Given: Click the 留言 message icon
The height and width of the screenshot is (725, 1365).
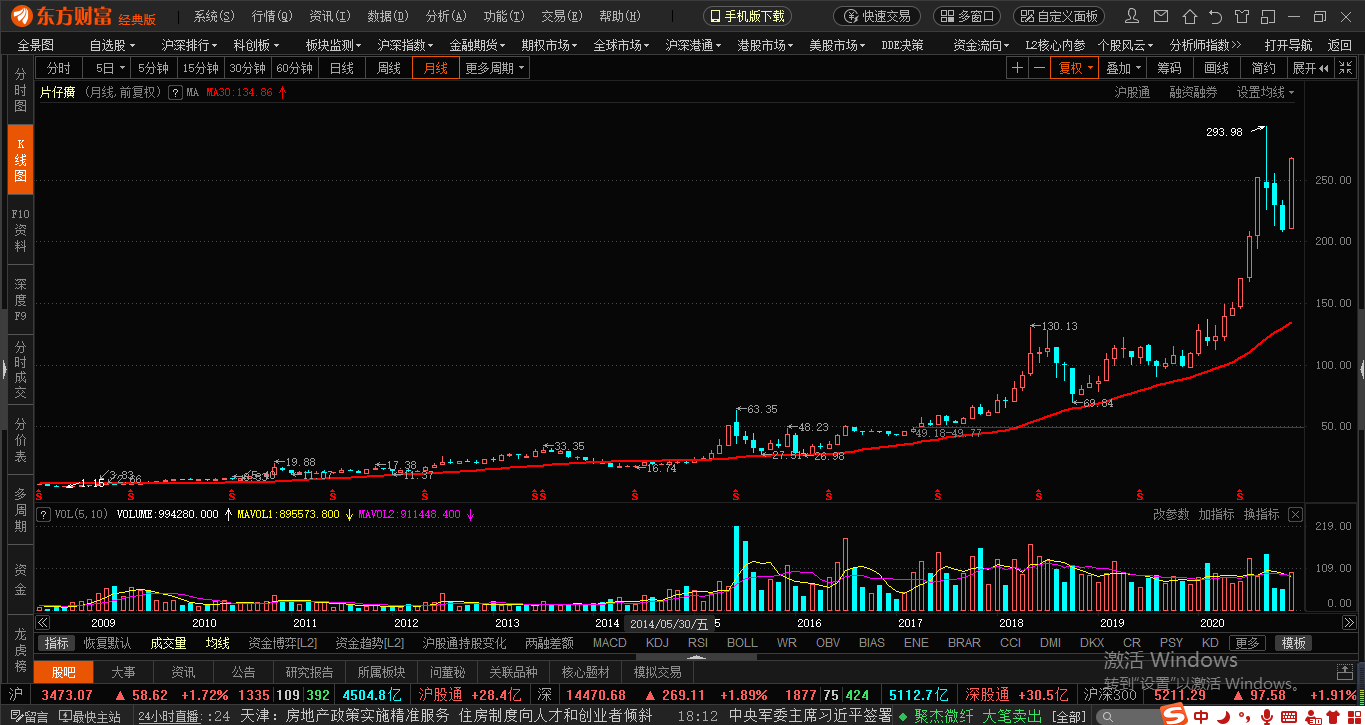Looking at the screenshot, I should [x=29, y=717].
